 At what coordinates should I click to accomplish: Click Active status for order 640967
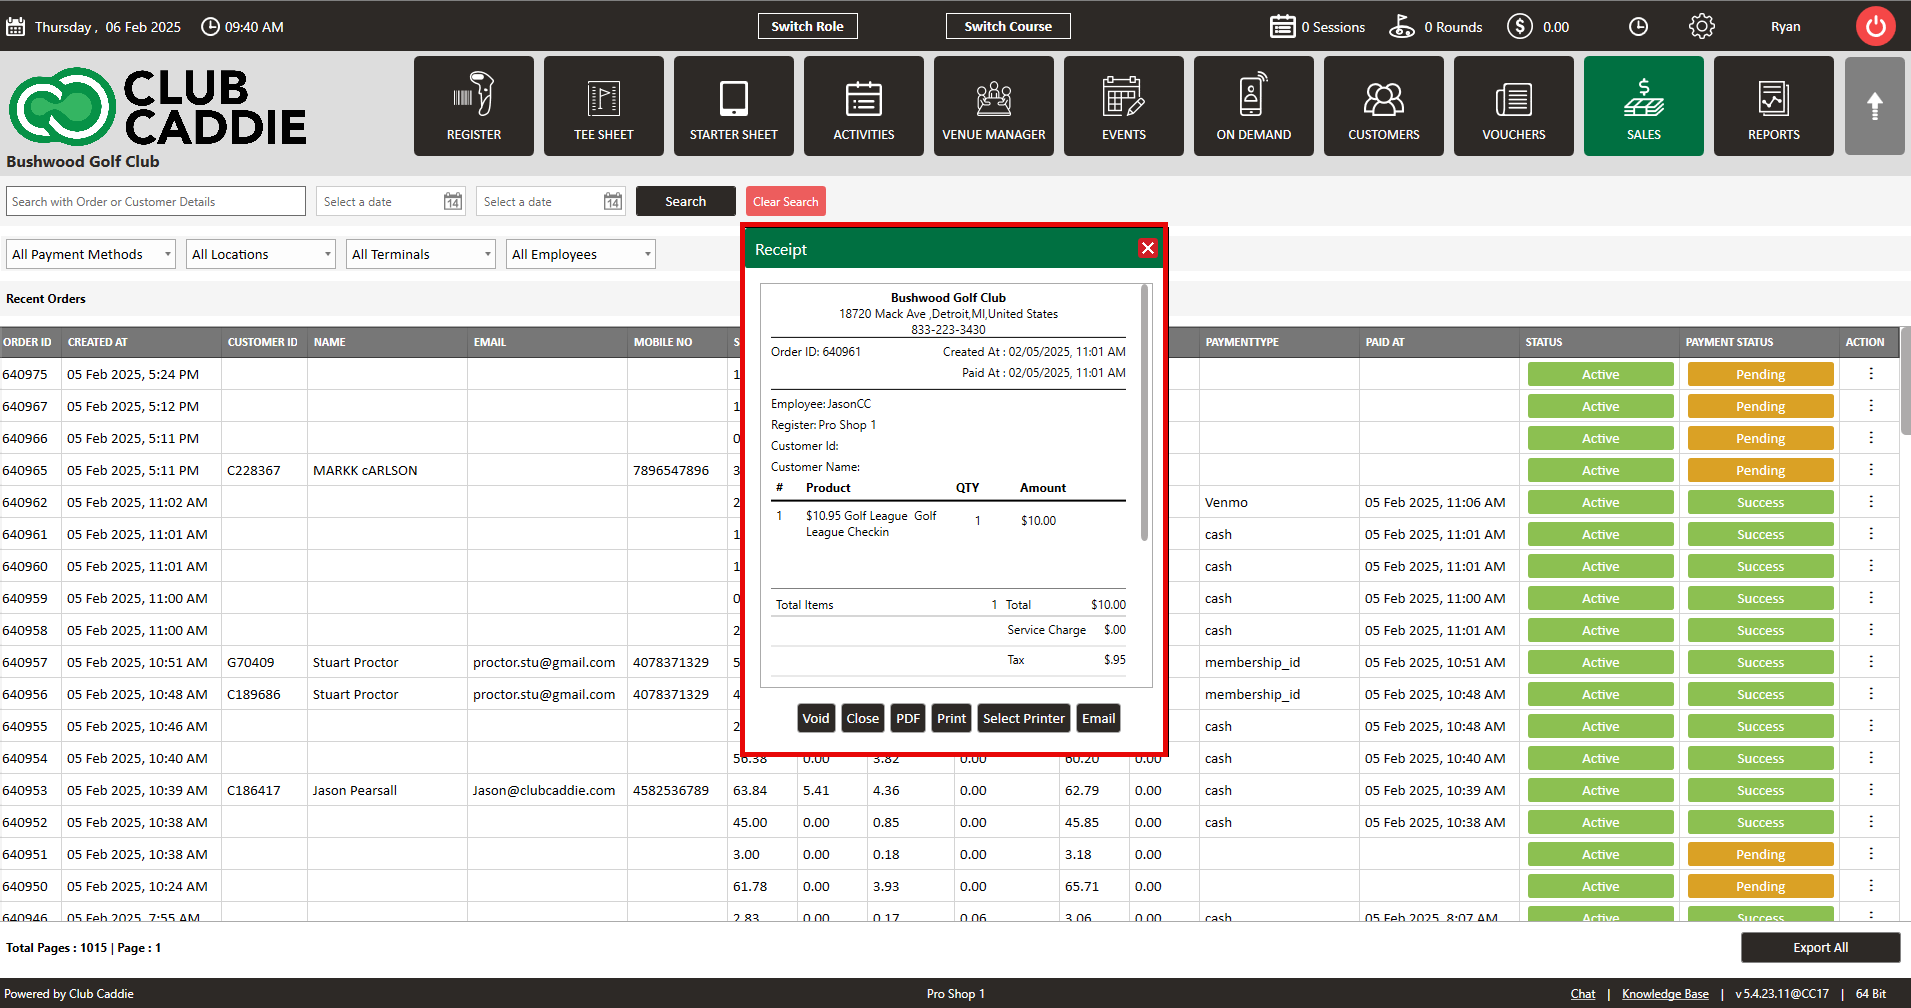1600,406
